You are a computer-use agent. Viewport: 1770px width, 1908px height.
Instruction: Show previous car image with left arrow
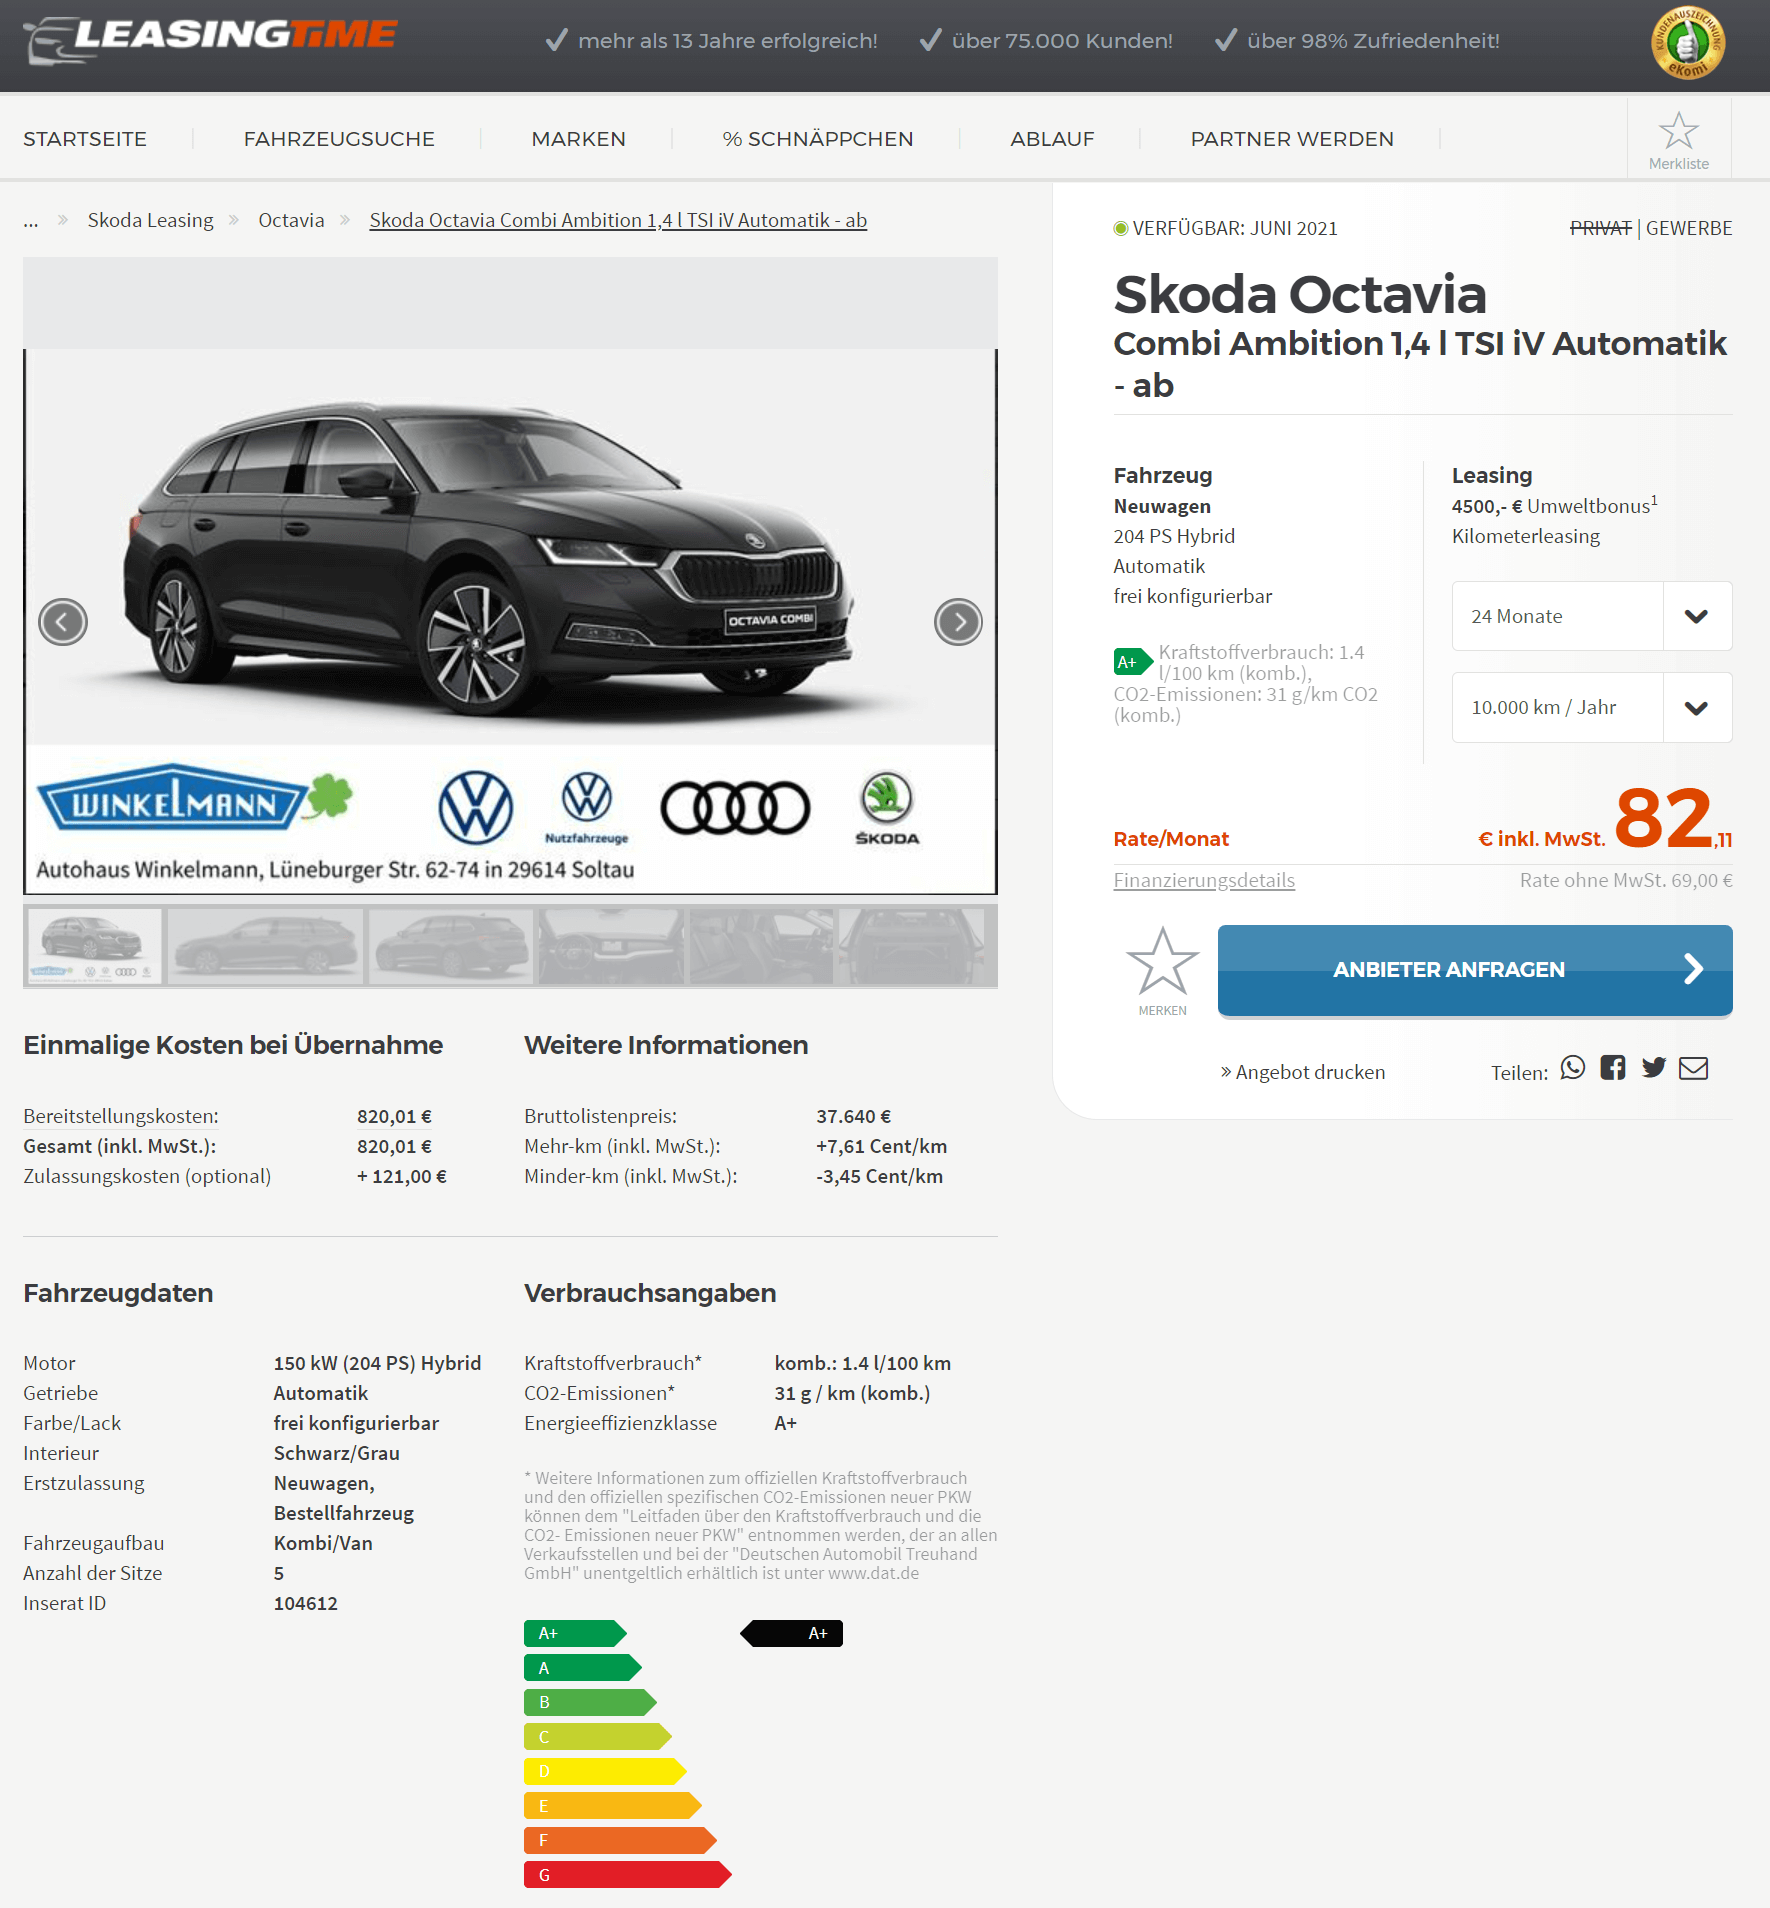point(63,622)
